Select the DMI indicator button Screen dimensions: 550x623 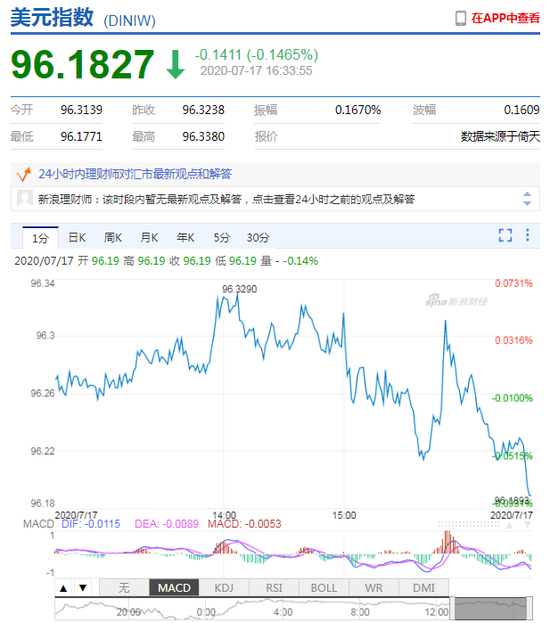(424, 588)
